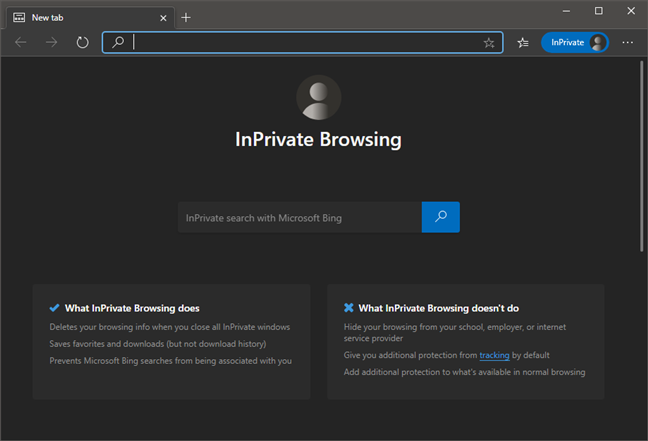Click the blue X icon

pyautogui.click(x=348, y=308)
